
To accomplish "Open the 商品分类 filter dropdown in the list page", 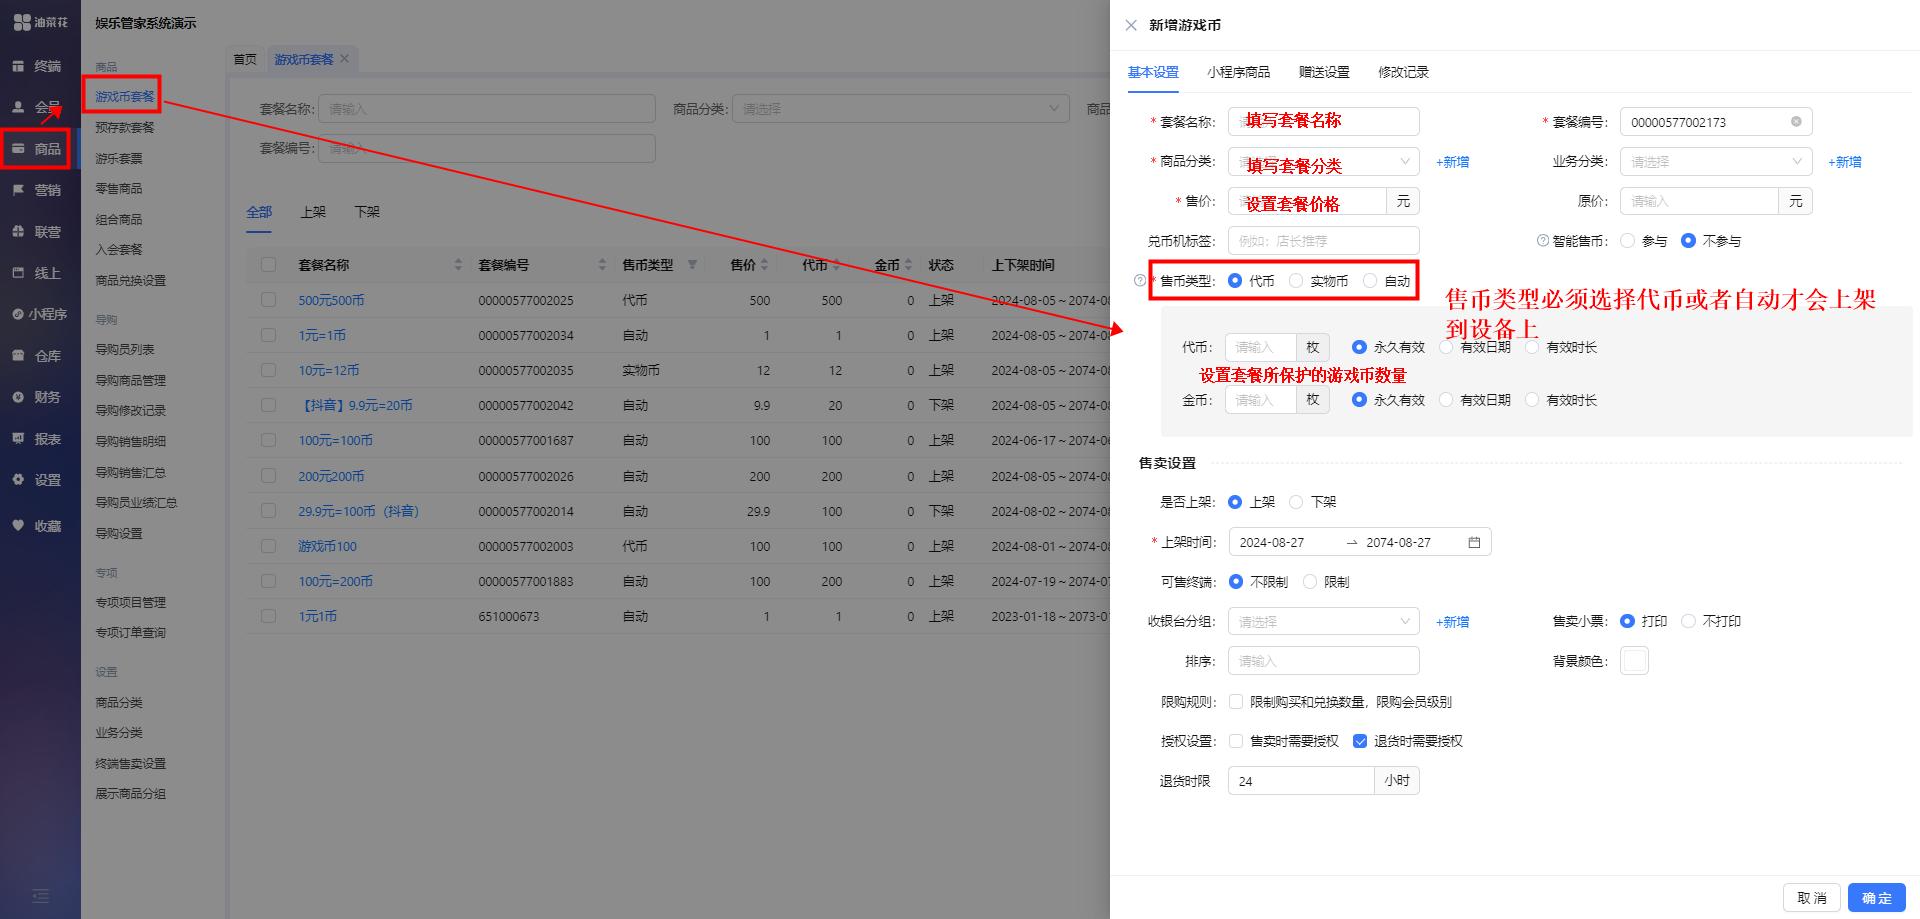I will coord(901,109).
